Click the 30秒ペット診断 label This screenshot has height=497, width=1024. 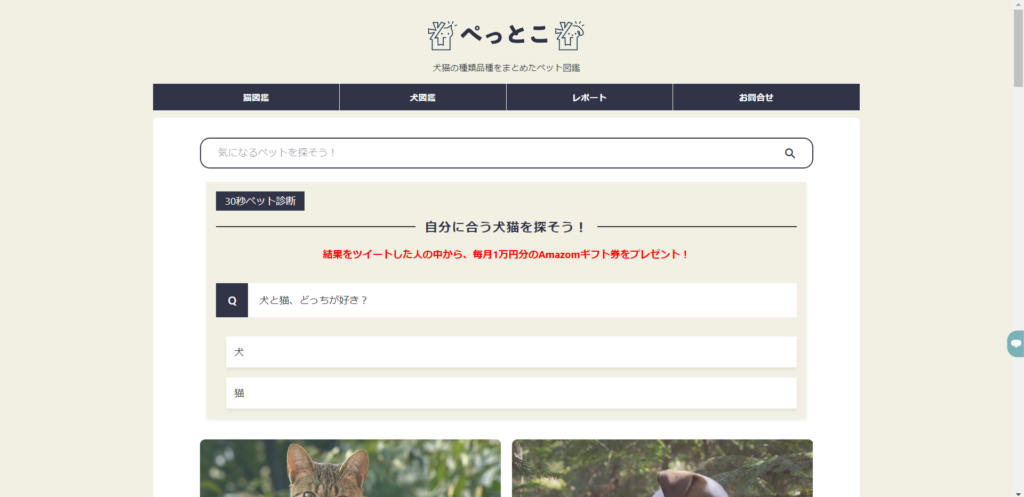coord(260,201)
